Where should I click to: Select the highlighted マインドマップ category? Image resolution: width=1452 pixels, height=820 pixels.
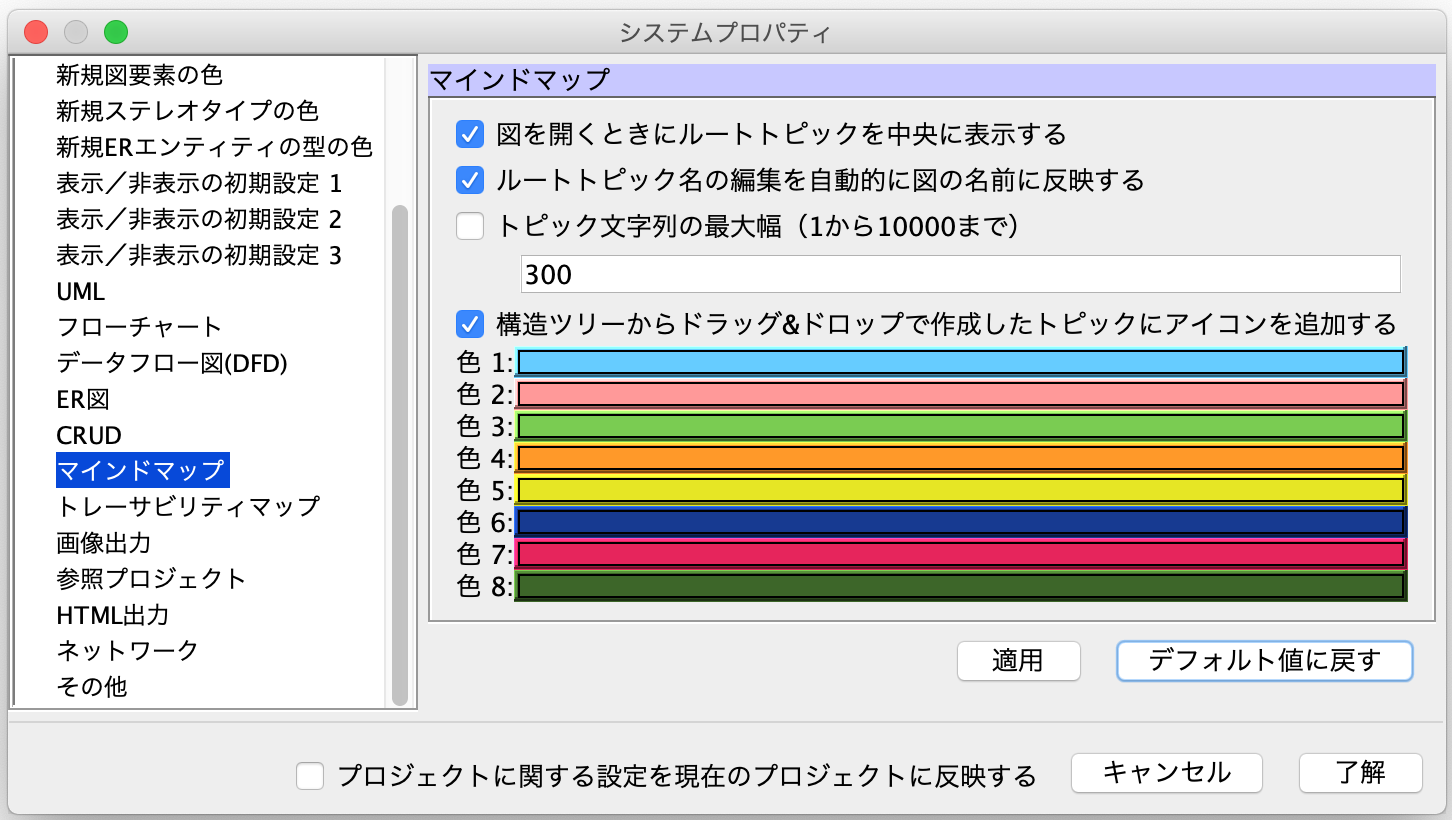click(x=143, y=470)
